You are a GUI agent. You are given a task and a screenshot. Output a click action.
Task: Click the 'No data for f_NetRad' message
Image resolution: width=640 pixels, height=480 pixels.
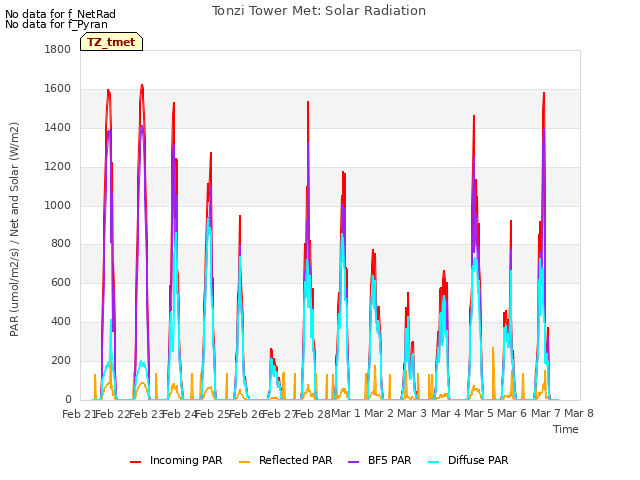click(x=60, y=14)
